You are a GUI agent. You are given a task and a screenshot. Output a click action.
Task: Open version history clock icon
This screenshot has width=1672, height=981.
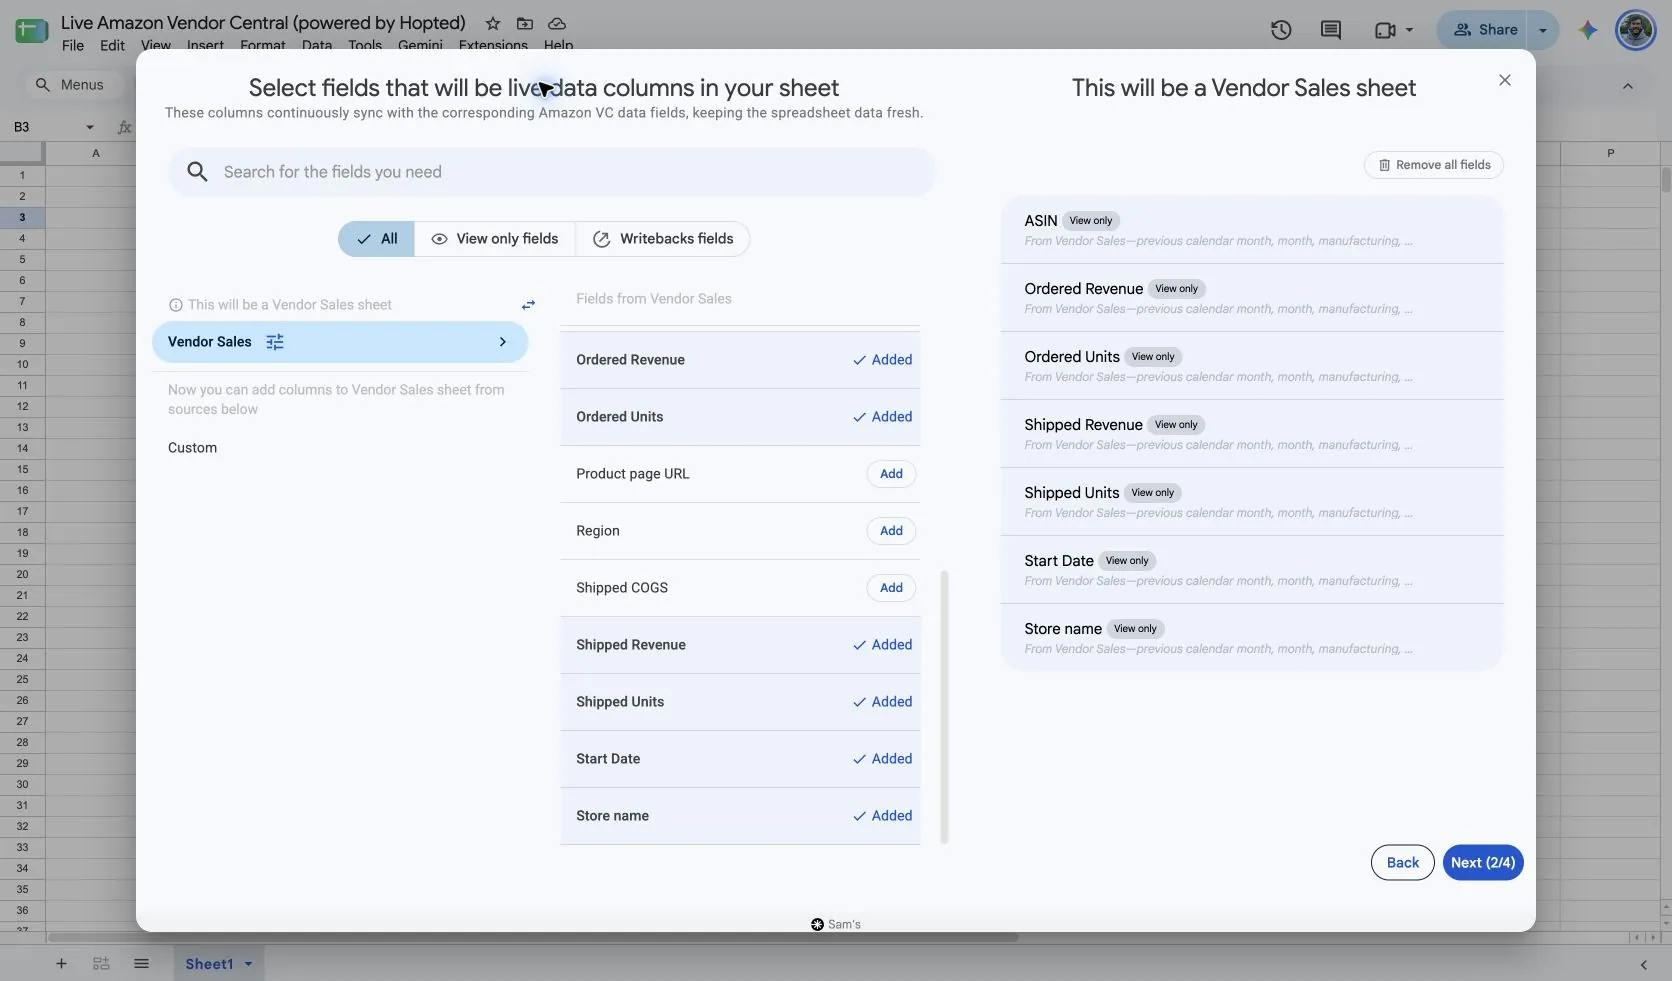1281,30
